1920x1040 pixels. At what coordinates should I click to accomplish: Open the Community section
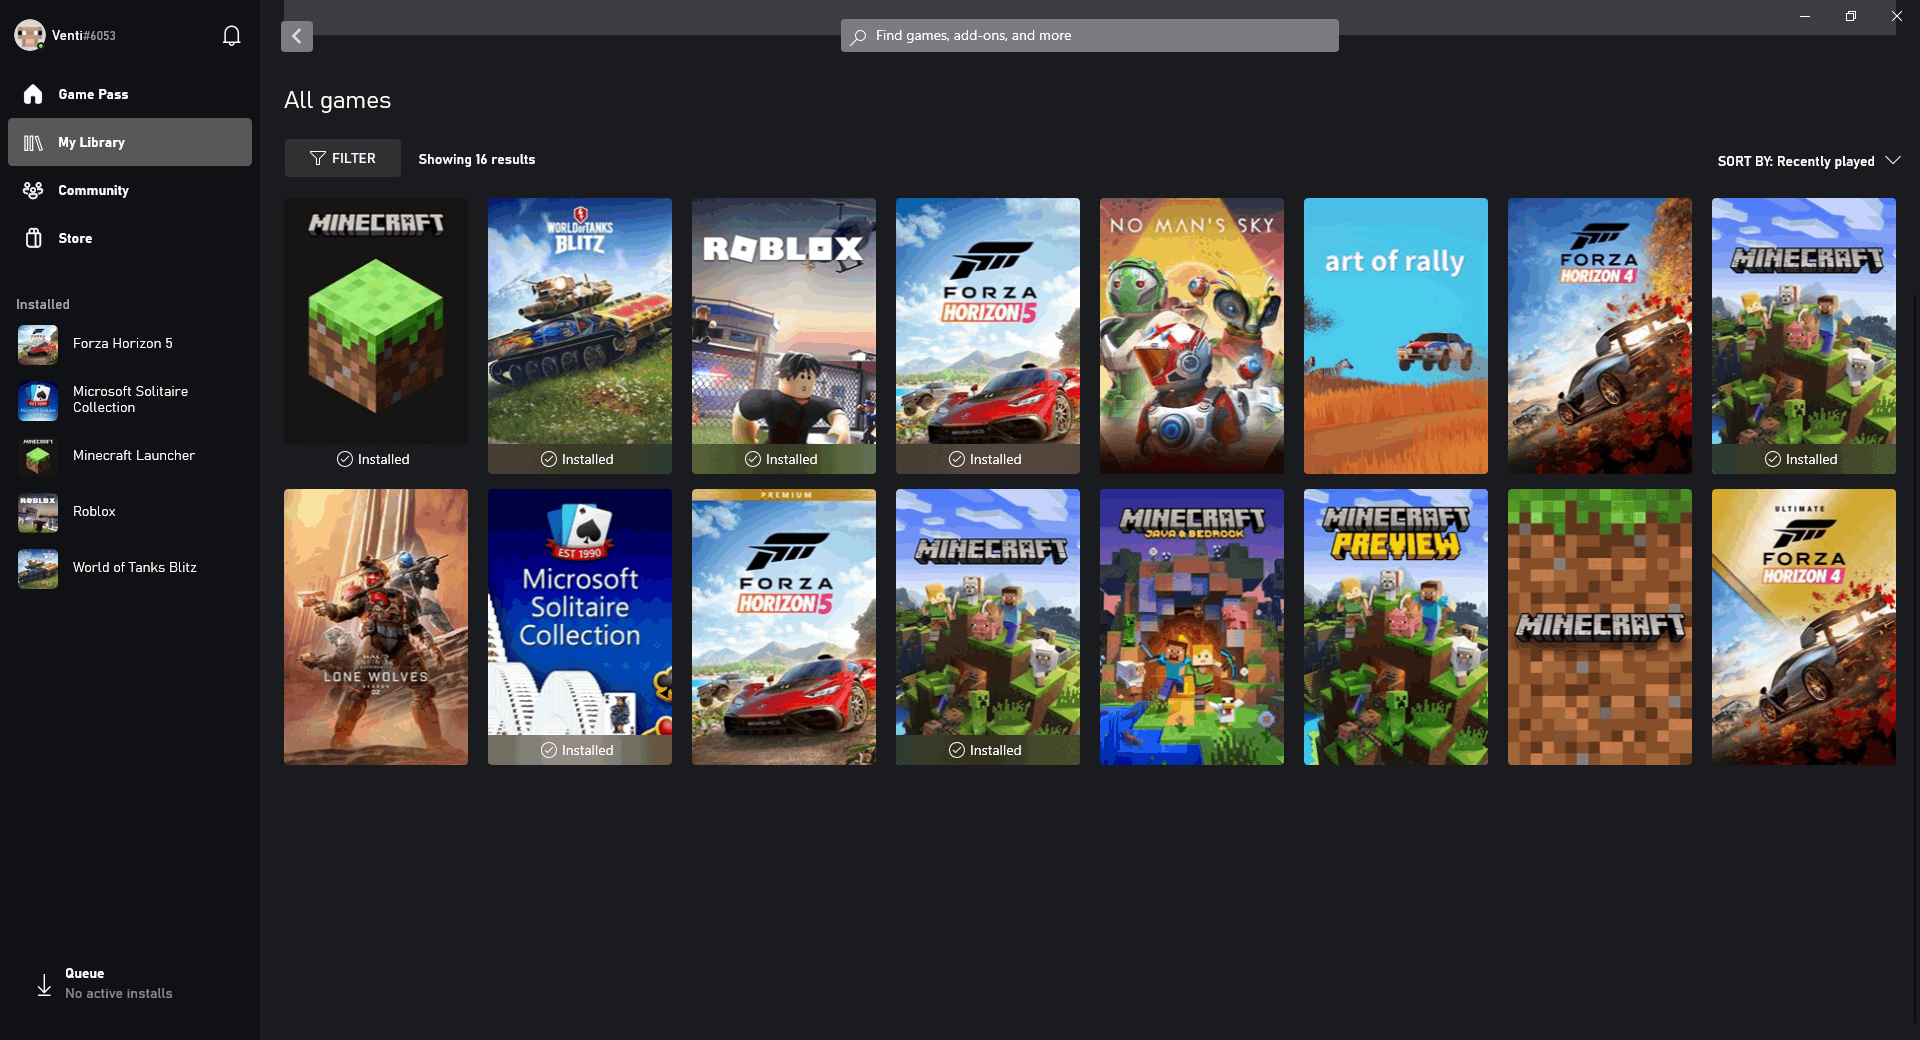[130, 190]
